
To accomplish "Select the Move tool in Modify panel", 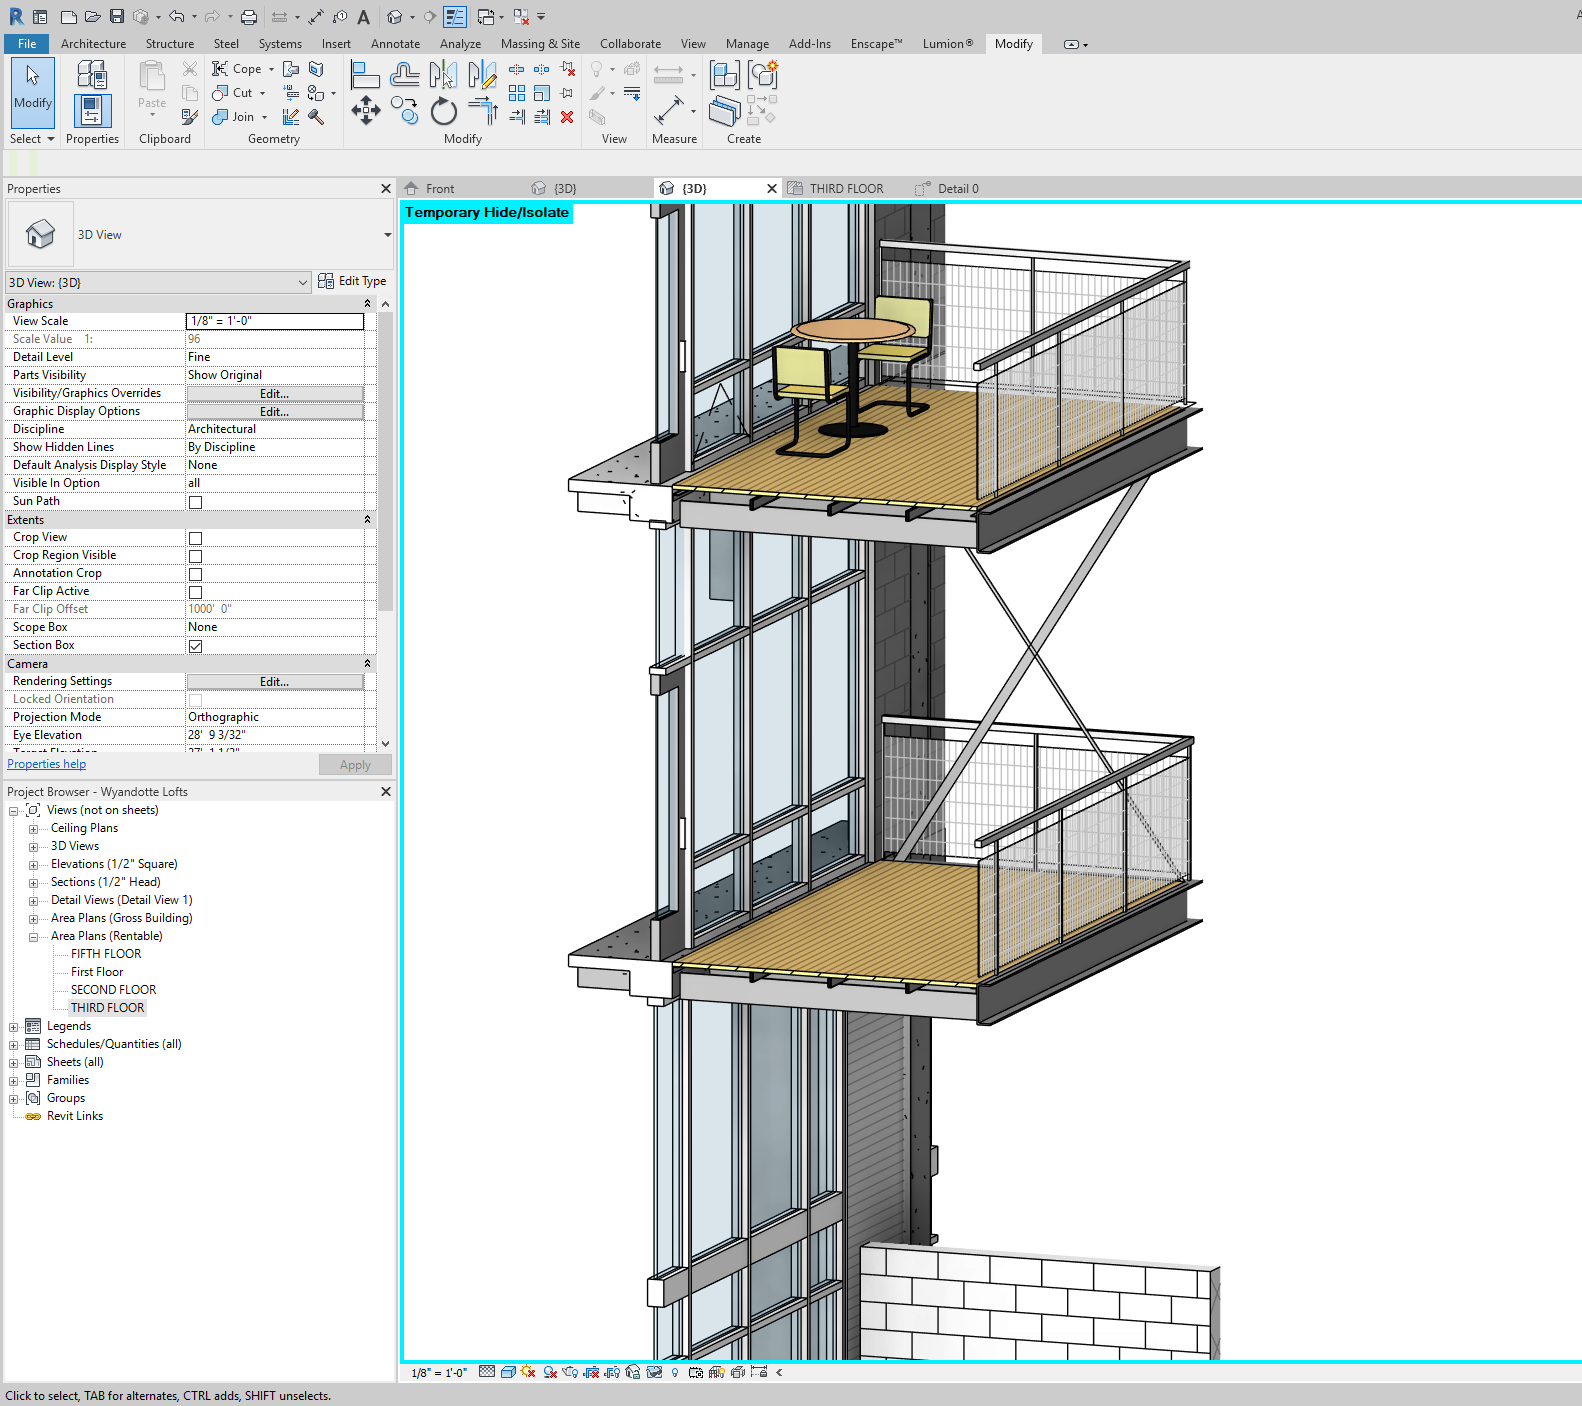I will 365,111.
